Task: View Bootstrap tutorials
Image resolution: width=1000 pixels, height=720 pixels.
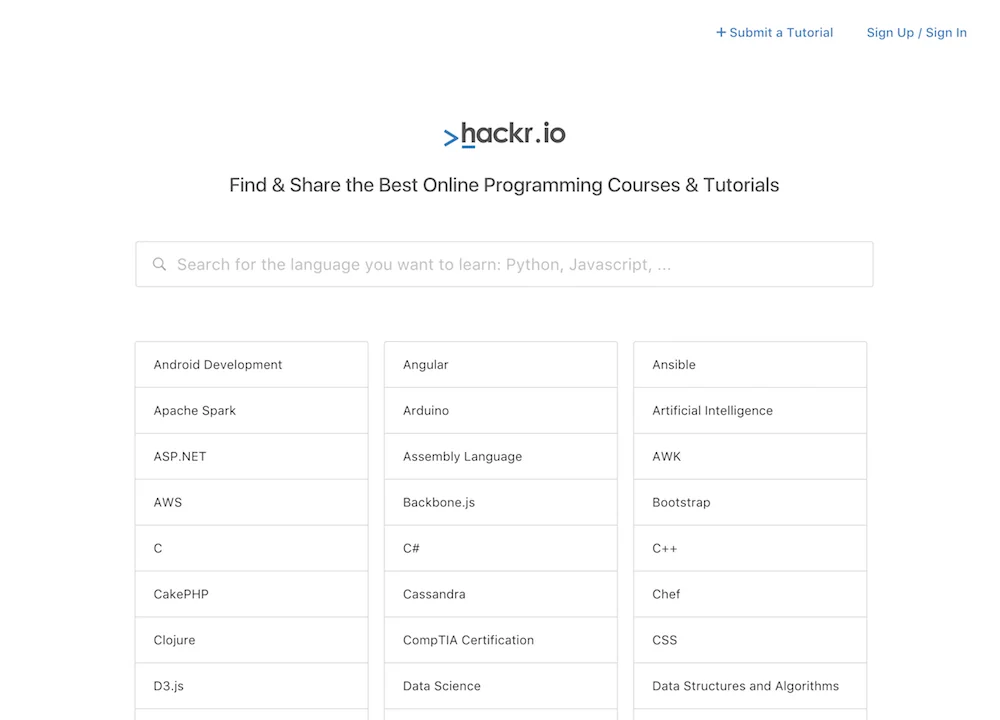Action: [x=681, y=502]
